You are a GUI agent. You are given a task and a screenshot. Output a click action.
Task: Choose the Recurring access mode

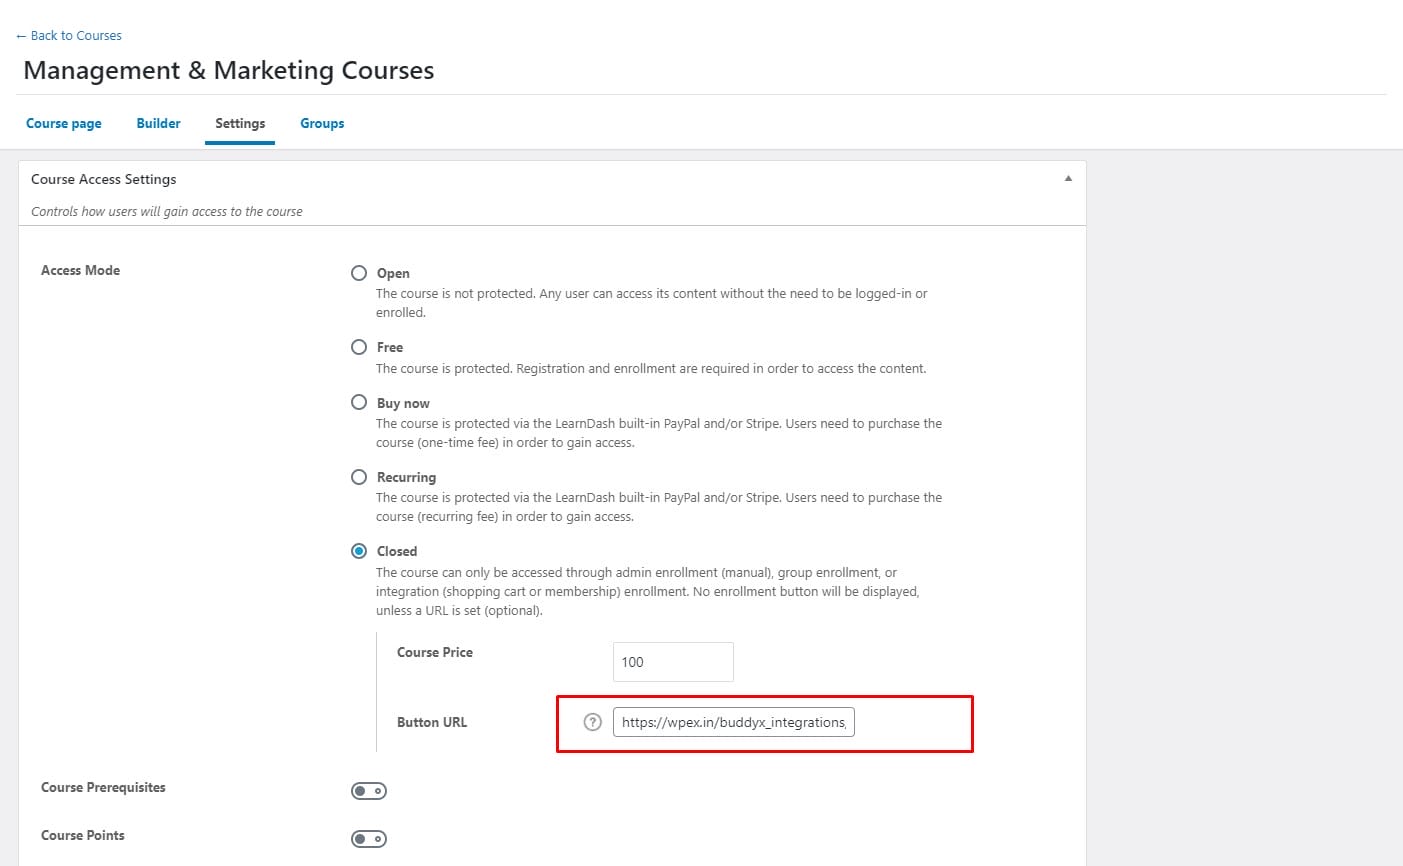[x=359, y=477]
